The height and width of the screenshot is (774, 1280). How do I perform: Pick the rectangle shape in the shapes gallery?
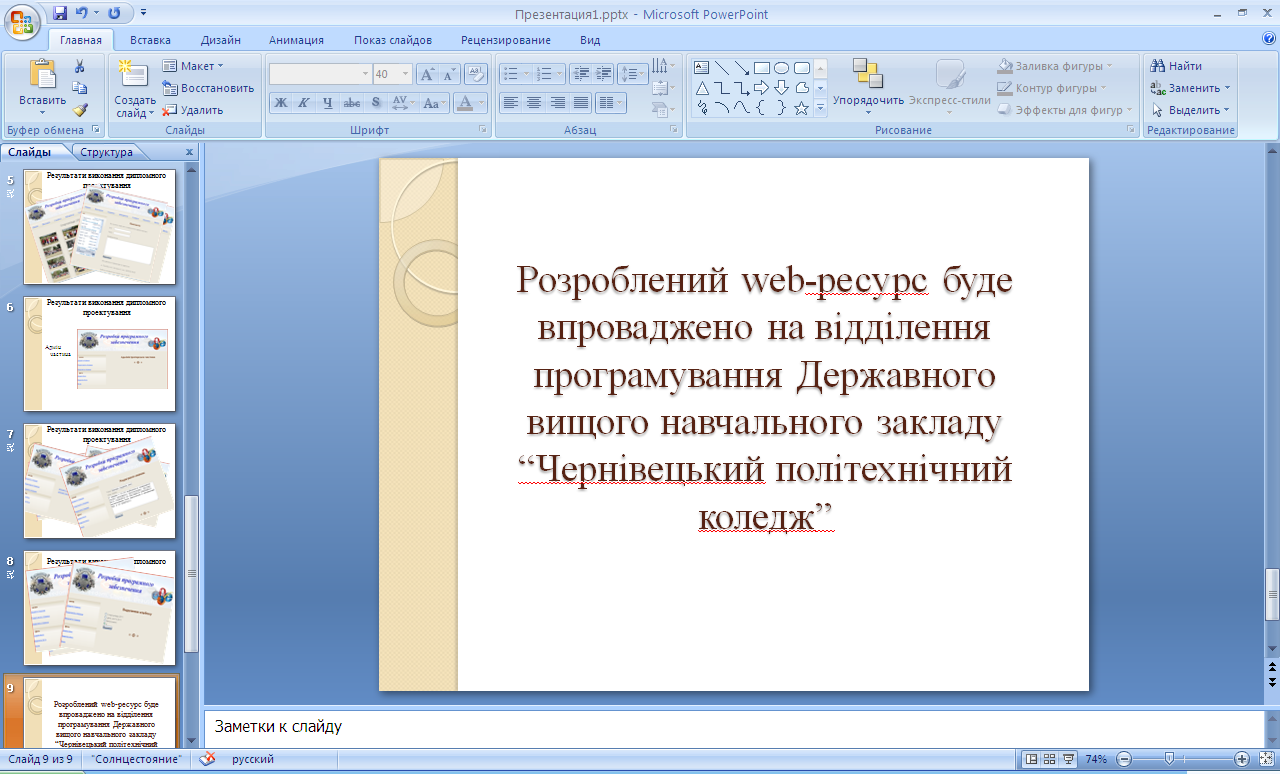762,68
